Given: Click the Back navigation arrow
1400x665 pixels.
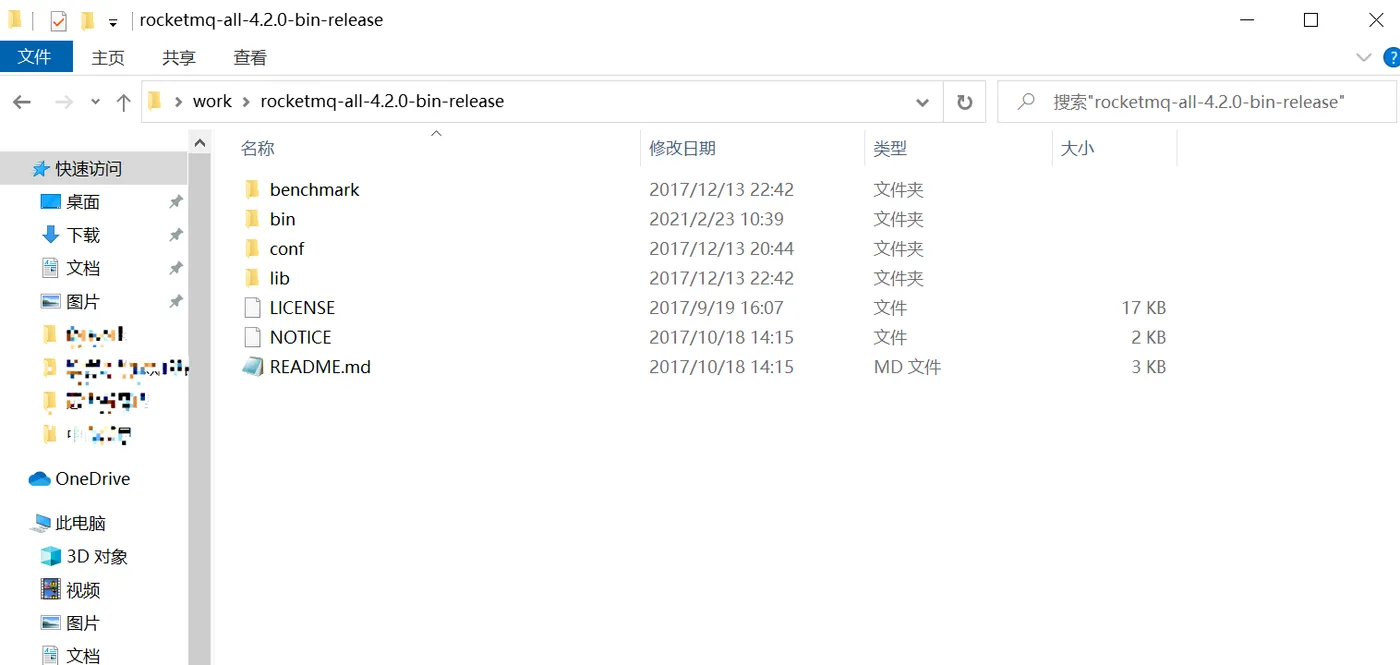Looking at the screenshot, I should (x=22, y=102).
